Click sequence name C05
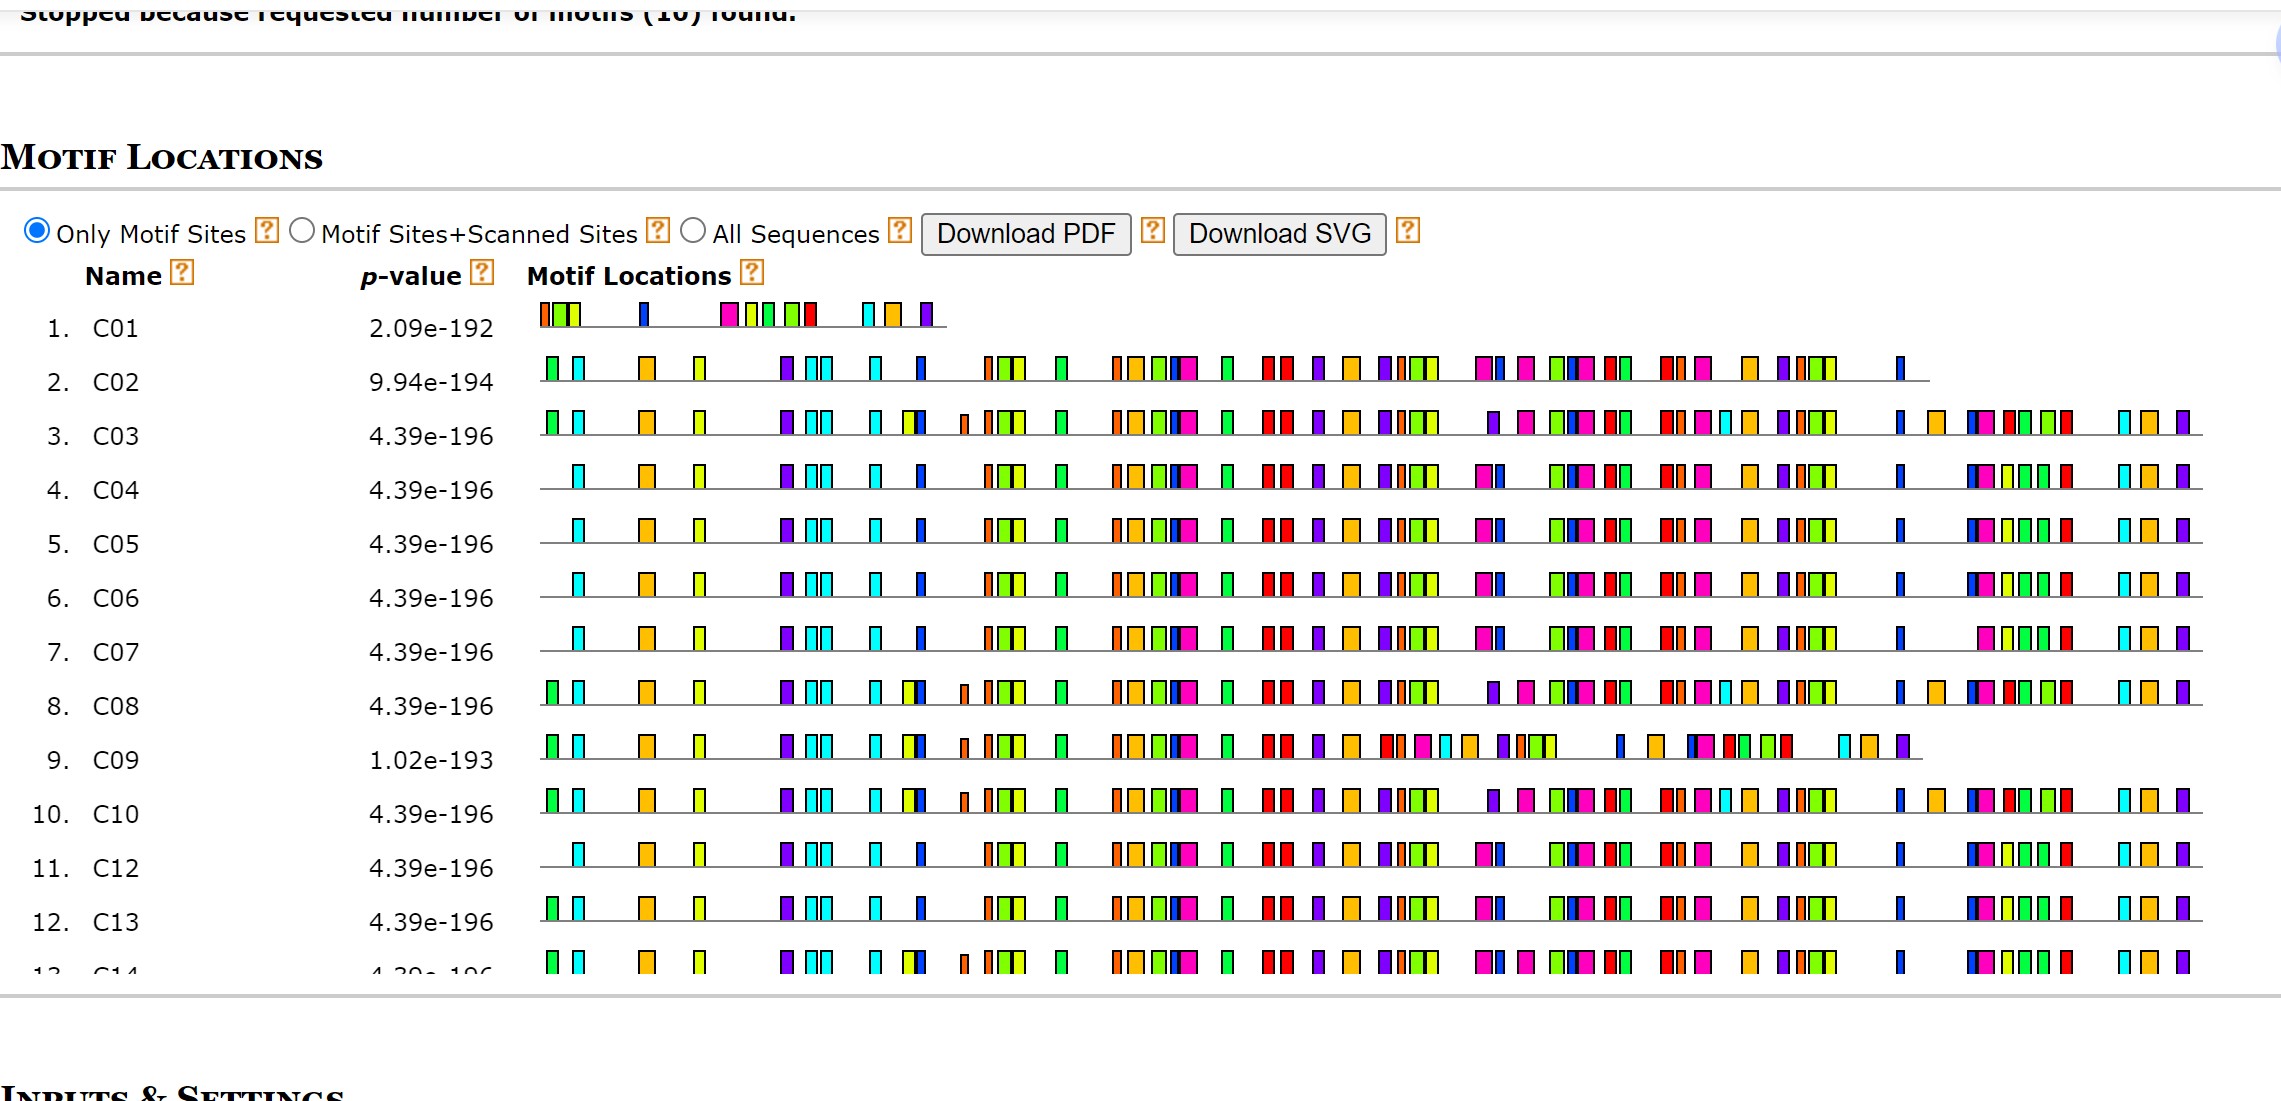 pos(115,545)
